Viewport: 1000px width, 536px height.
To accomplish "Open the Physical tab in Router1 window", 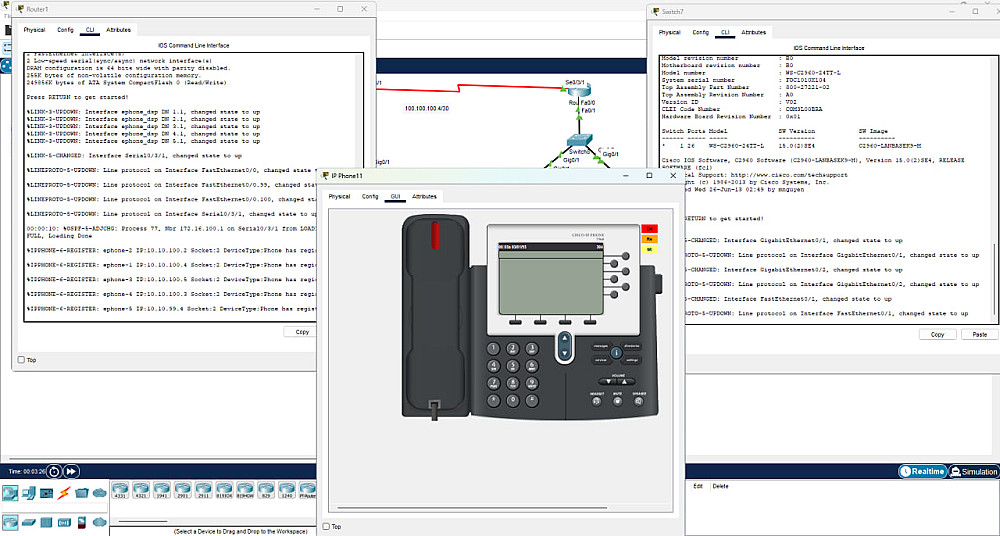I will pyautogui.click(x=34, y=29).
